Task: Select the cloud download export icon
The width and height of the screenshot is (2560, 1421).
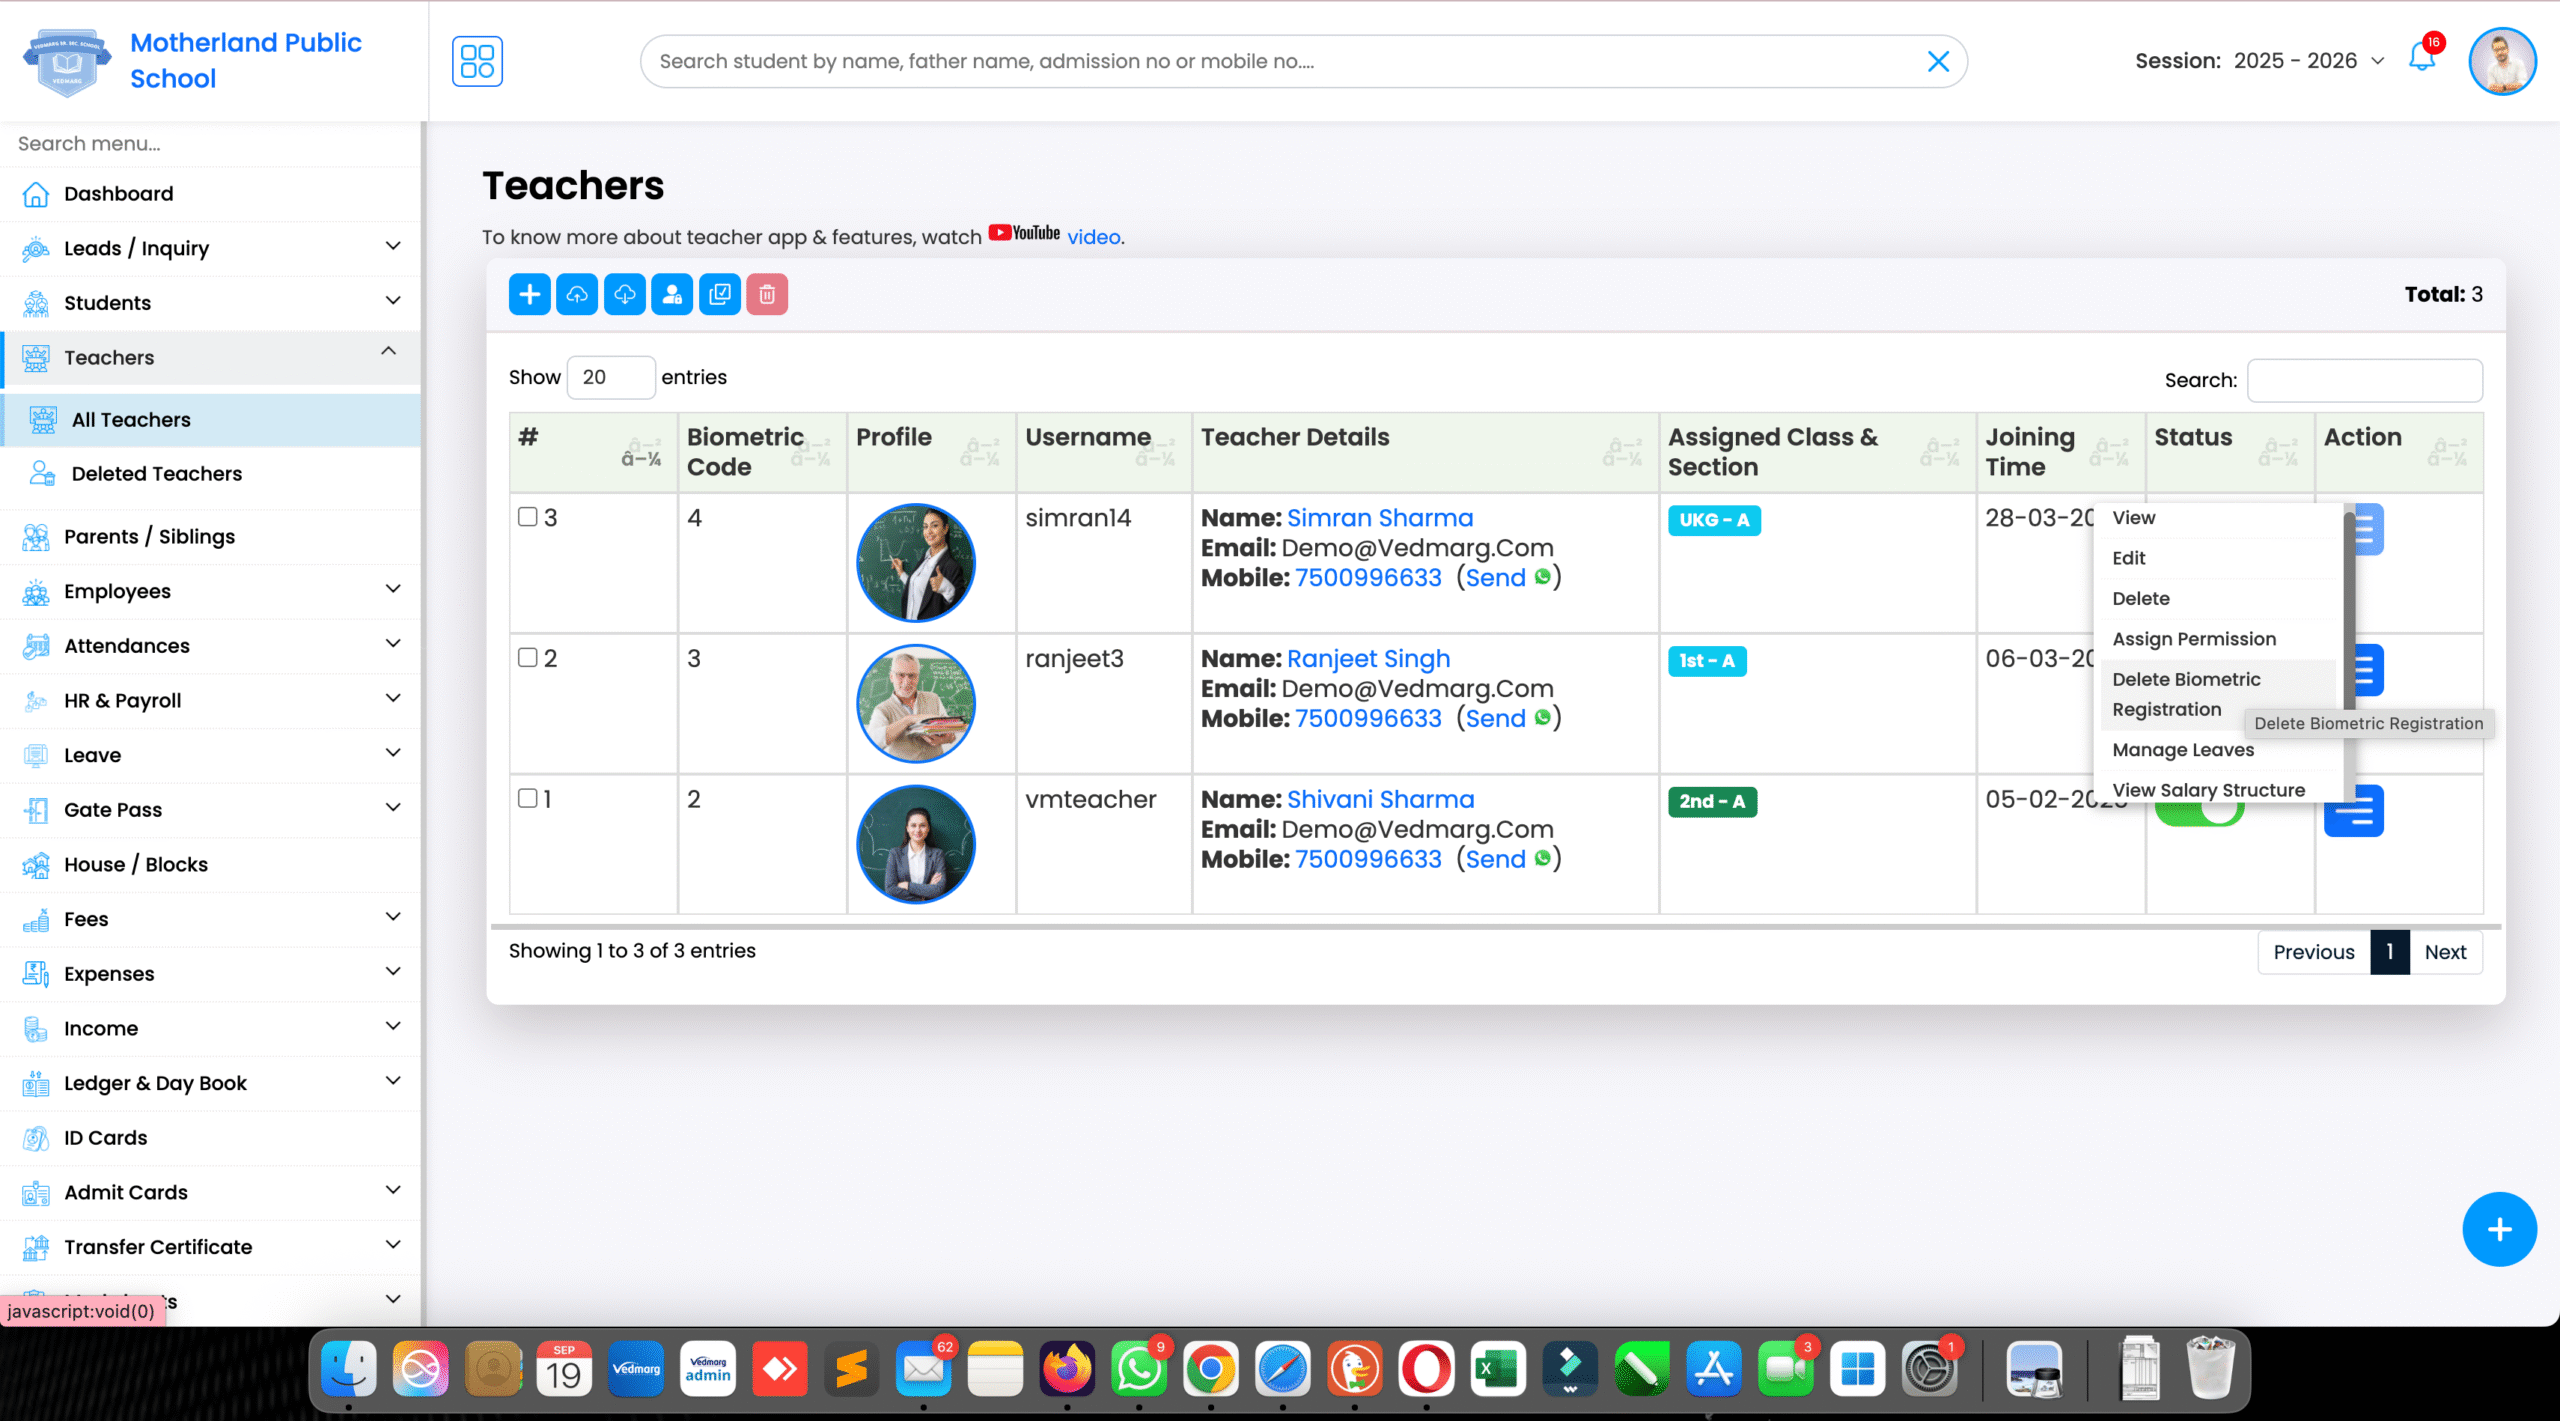Action: click(x=624, y=294)
